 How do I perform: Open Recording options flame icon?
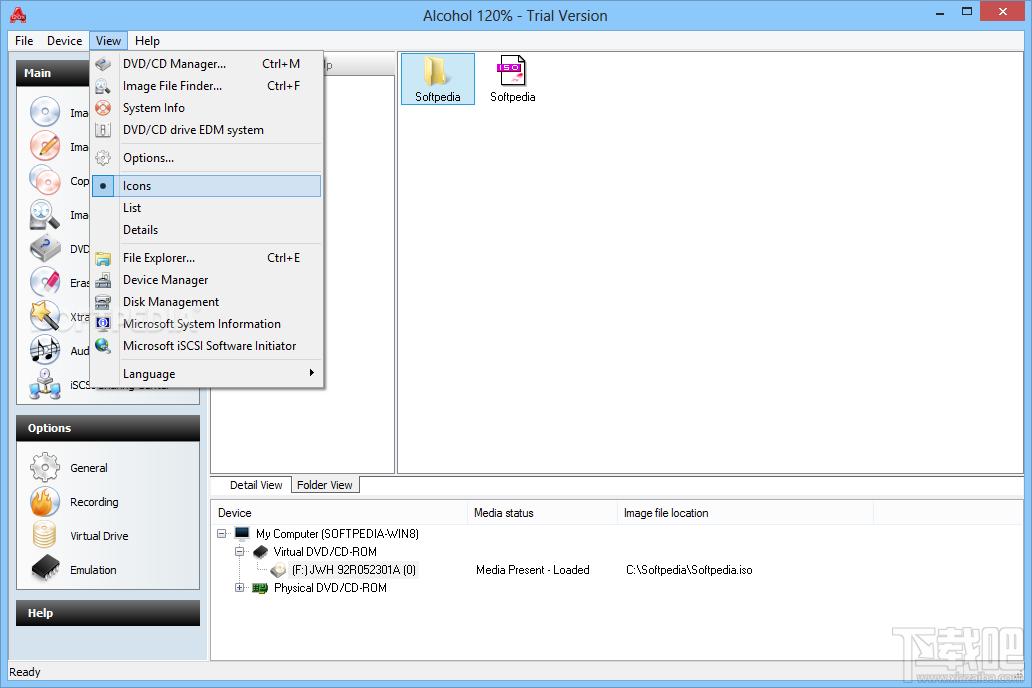click(x=45, y=502)
